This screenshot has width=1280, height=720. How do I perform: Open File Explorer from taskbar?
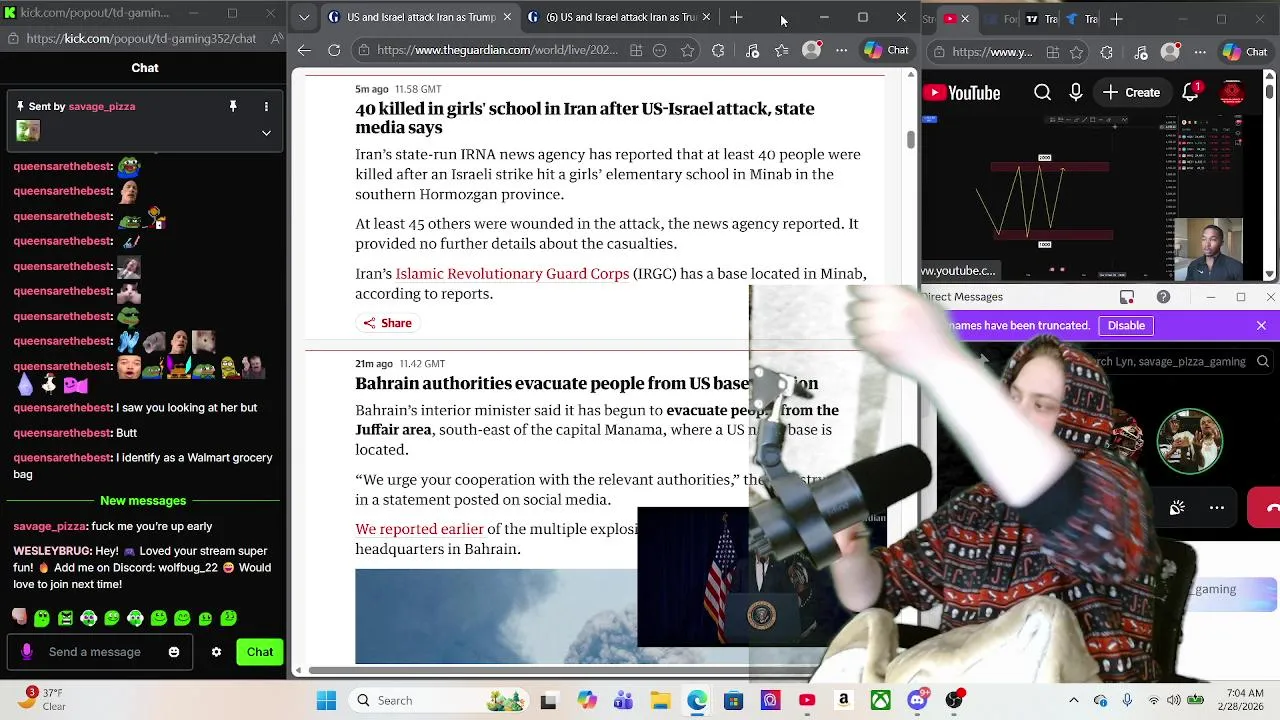click(660, 700)
